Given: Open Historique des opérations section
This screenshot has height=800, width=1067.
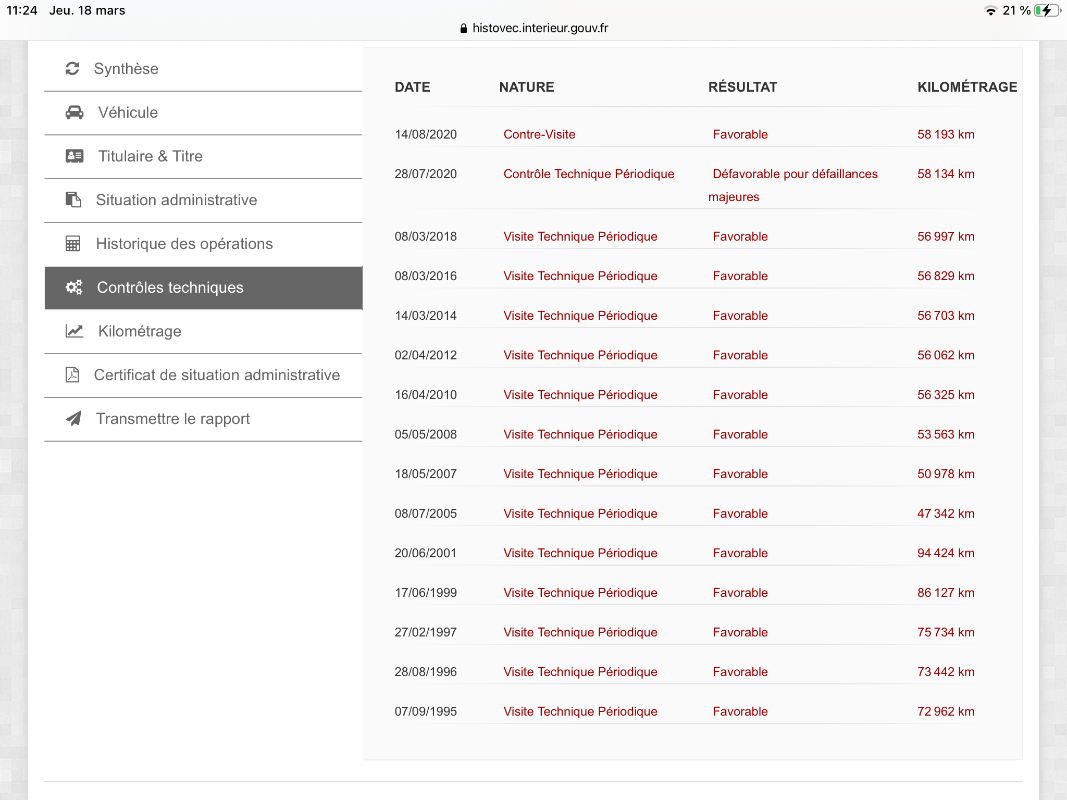Looking at the screenshot, I should [184, 244].
